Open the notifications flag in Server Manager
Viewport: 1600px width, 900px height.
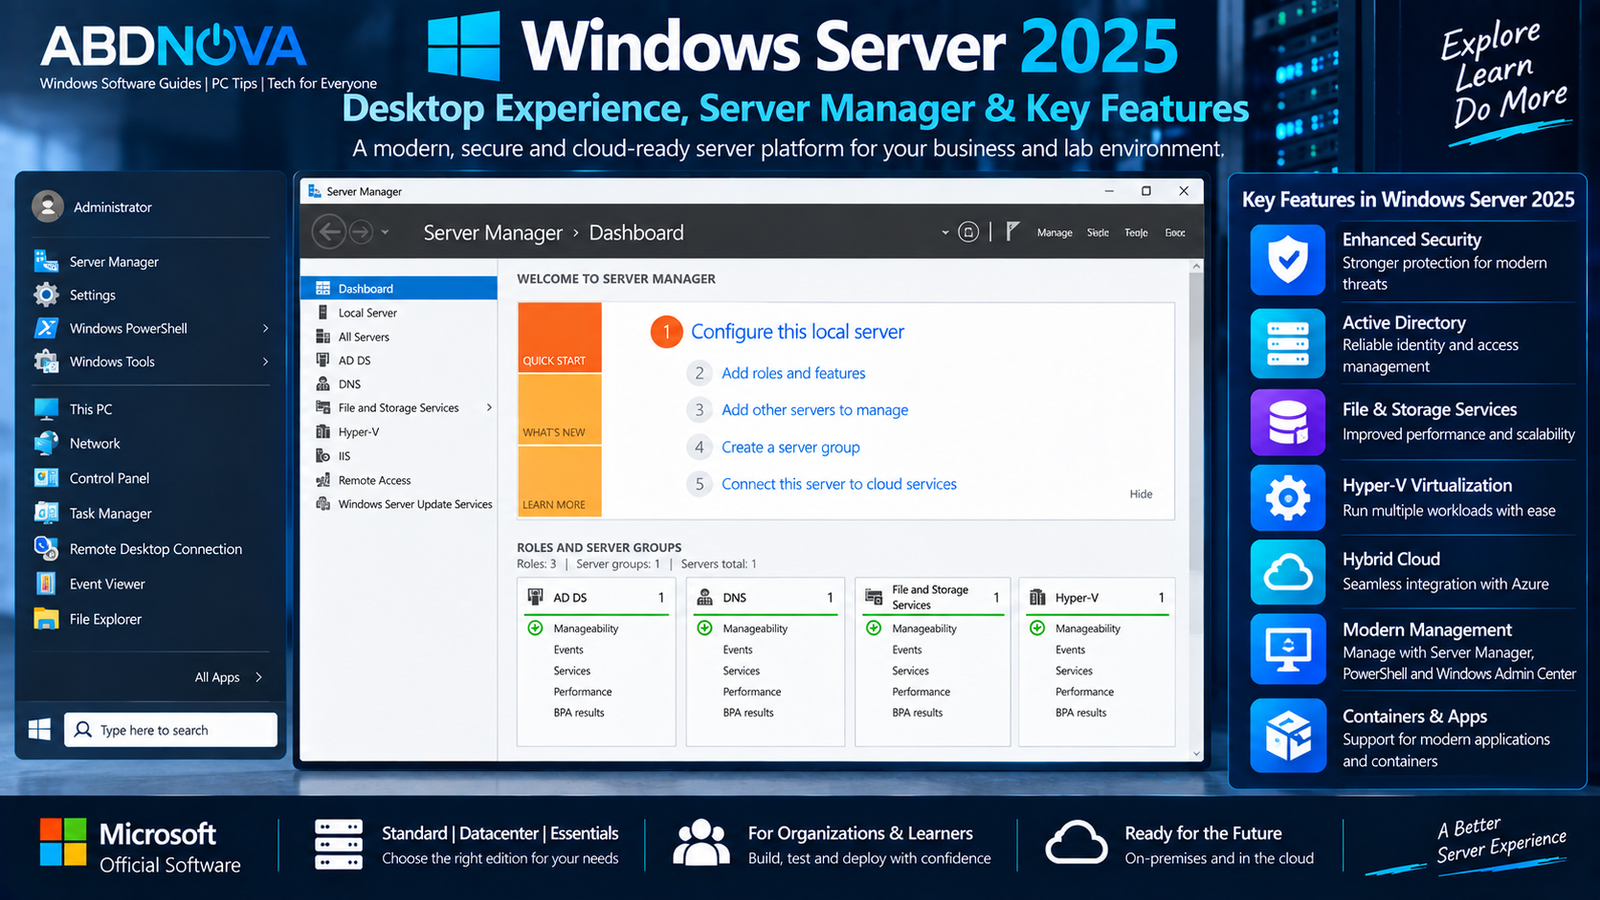(1012, 232)
